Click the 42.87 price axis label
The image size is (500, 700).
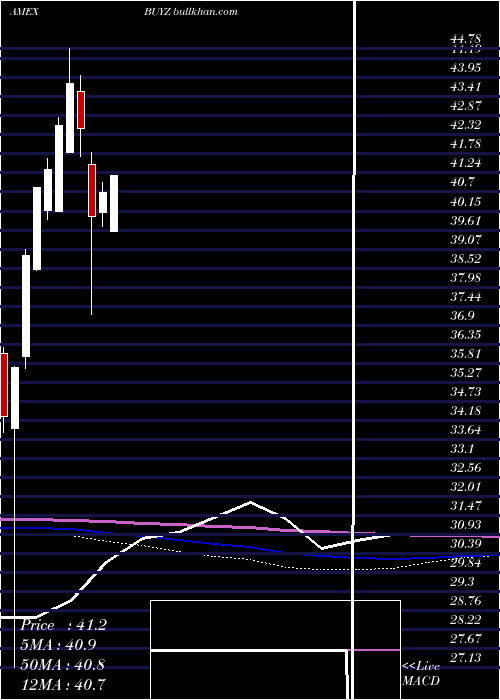[465, 106]
